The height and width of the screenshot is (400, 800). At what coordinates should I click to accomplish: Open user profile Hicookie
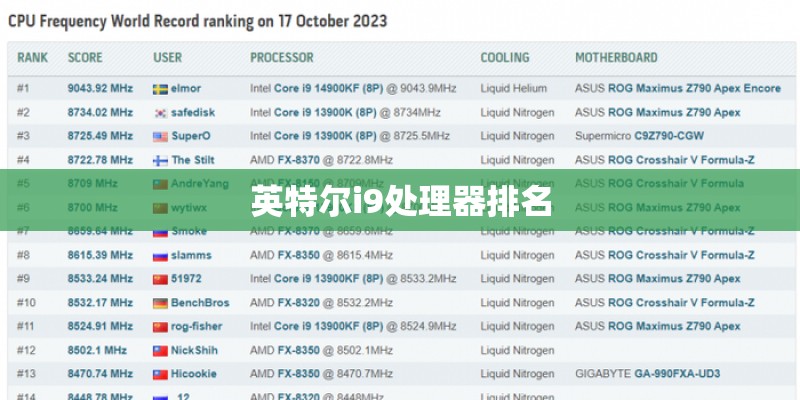point(193,373)
